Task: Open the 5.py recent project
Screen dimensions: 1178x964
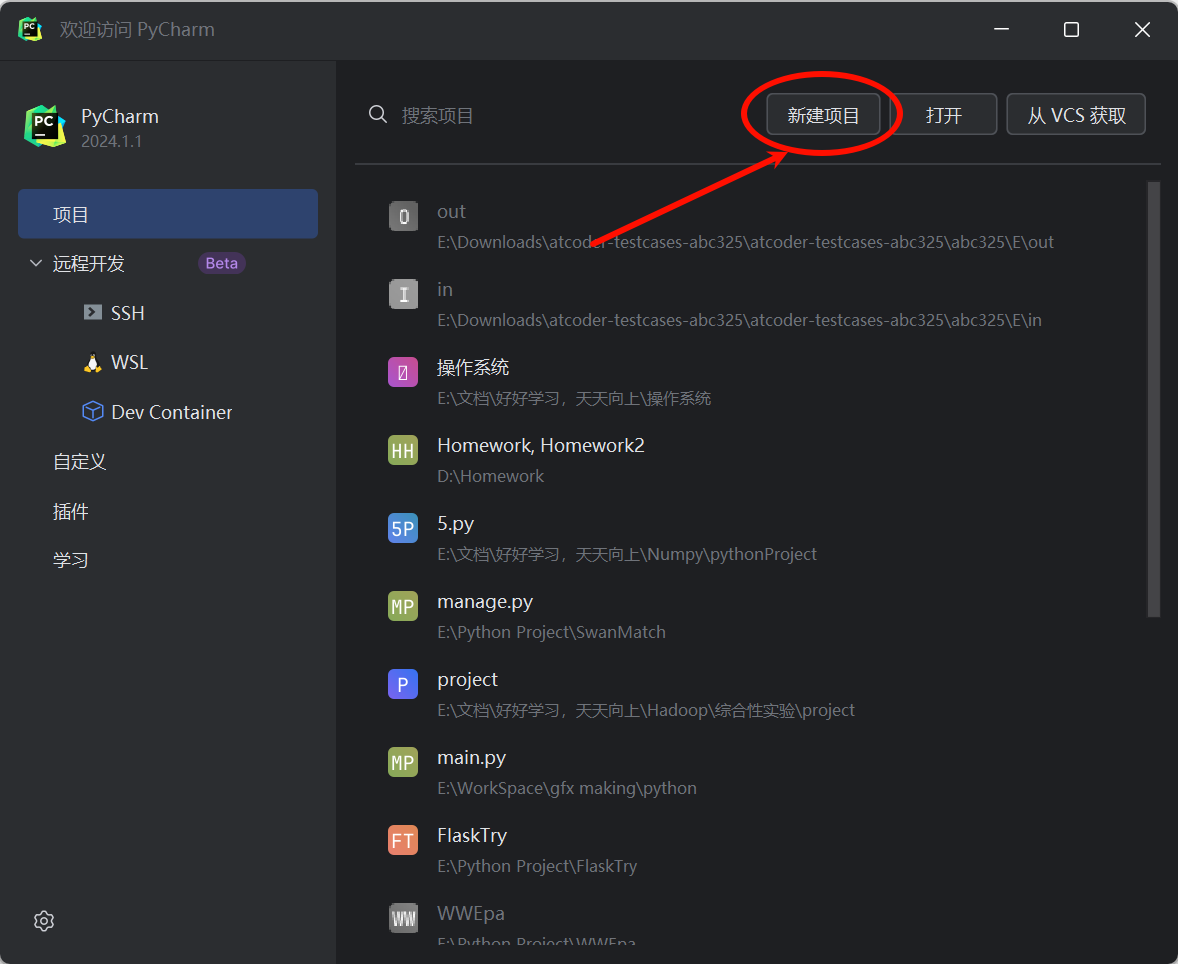Action: tap(751, 539)
